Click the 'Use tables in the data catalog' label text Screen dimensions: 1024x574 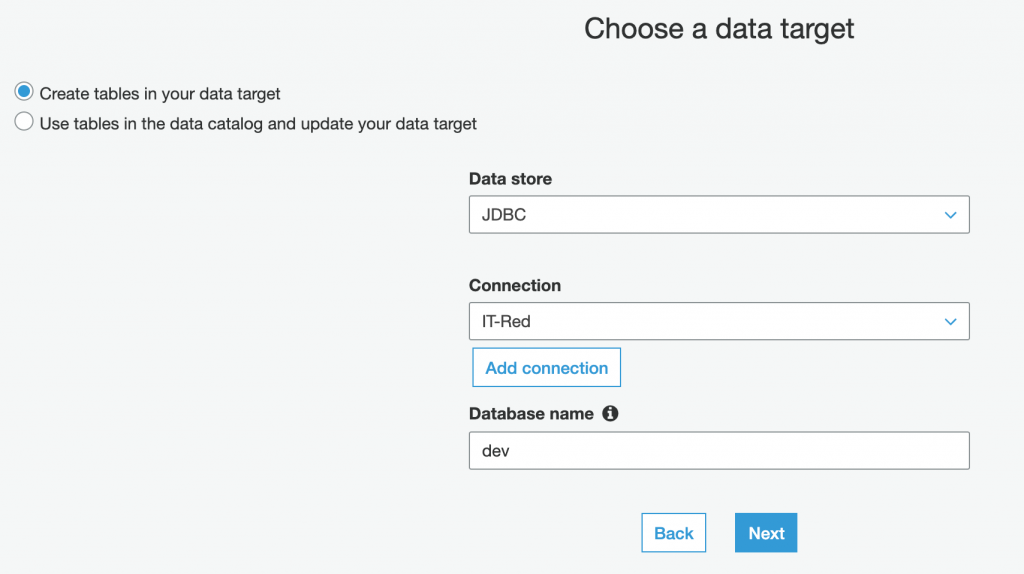(x=258, y=124)
